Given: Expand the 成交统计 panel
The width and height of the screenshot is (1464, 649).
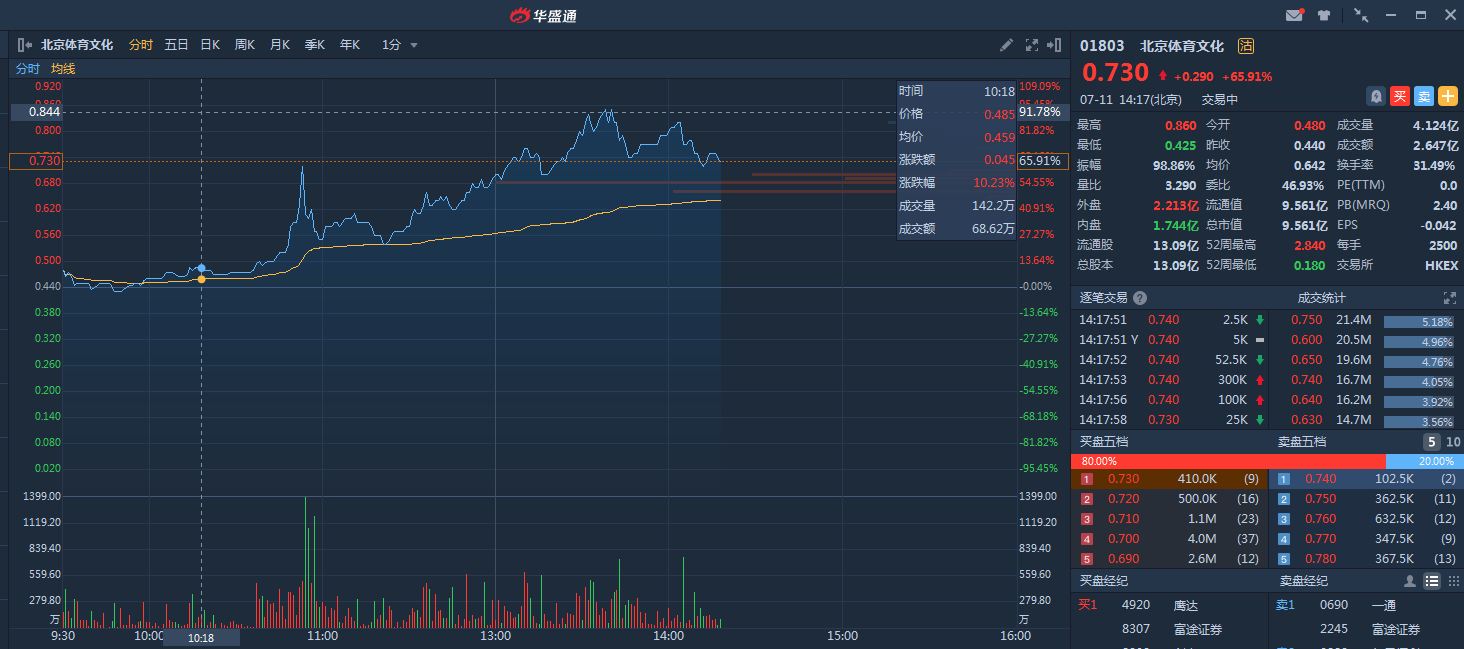Looking at the screenshot, I should pos(1449,298).
